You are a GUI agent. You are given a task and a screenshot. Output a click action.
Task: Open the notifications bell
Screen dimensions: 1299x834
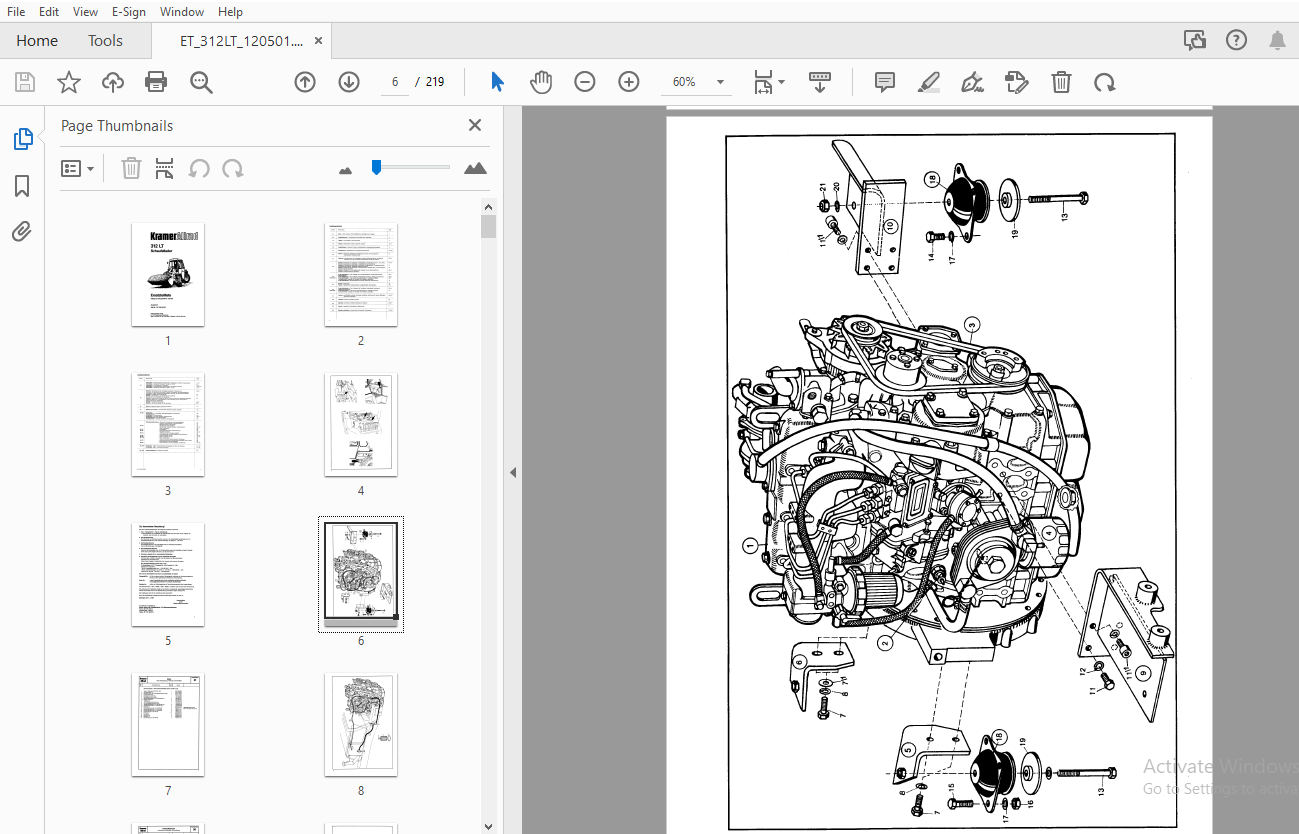[x=1278, y=41]
